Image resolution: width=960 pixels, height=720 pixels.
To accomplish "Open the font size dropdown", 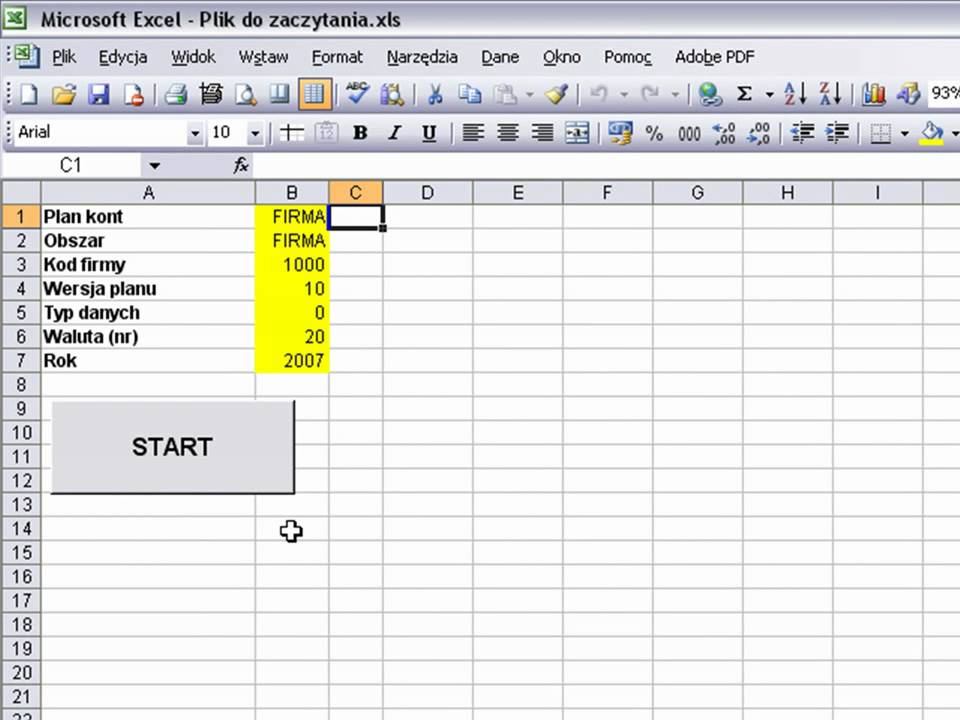I will tap(255, 133).
